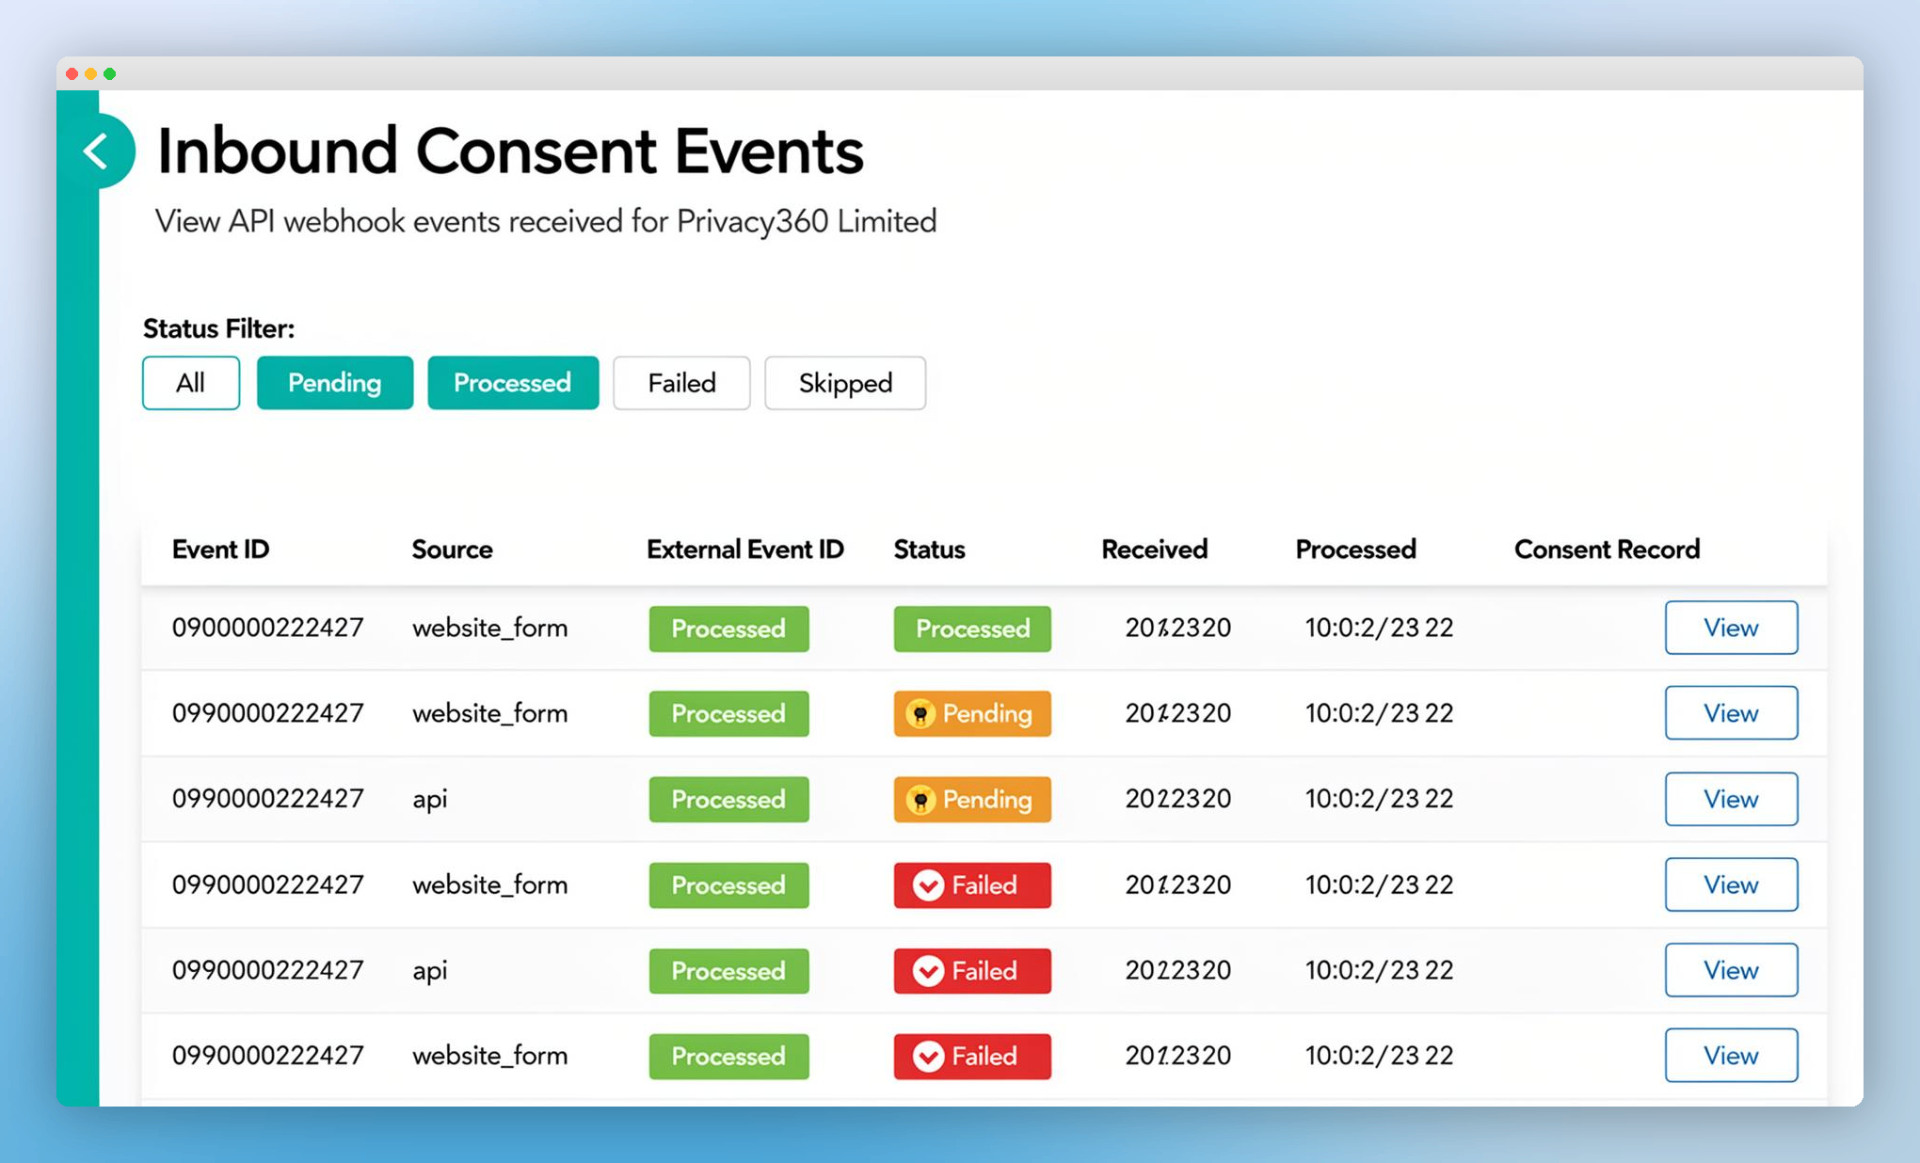Image resolution: width=1920 pixels, height=1163 pixels.
Task: Toggle the Processed status filter
Action: click(513, 383)
